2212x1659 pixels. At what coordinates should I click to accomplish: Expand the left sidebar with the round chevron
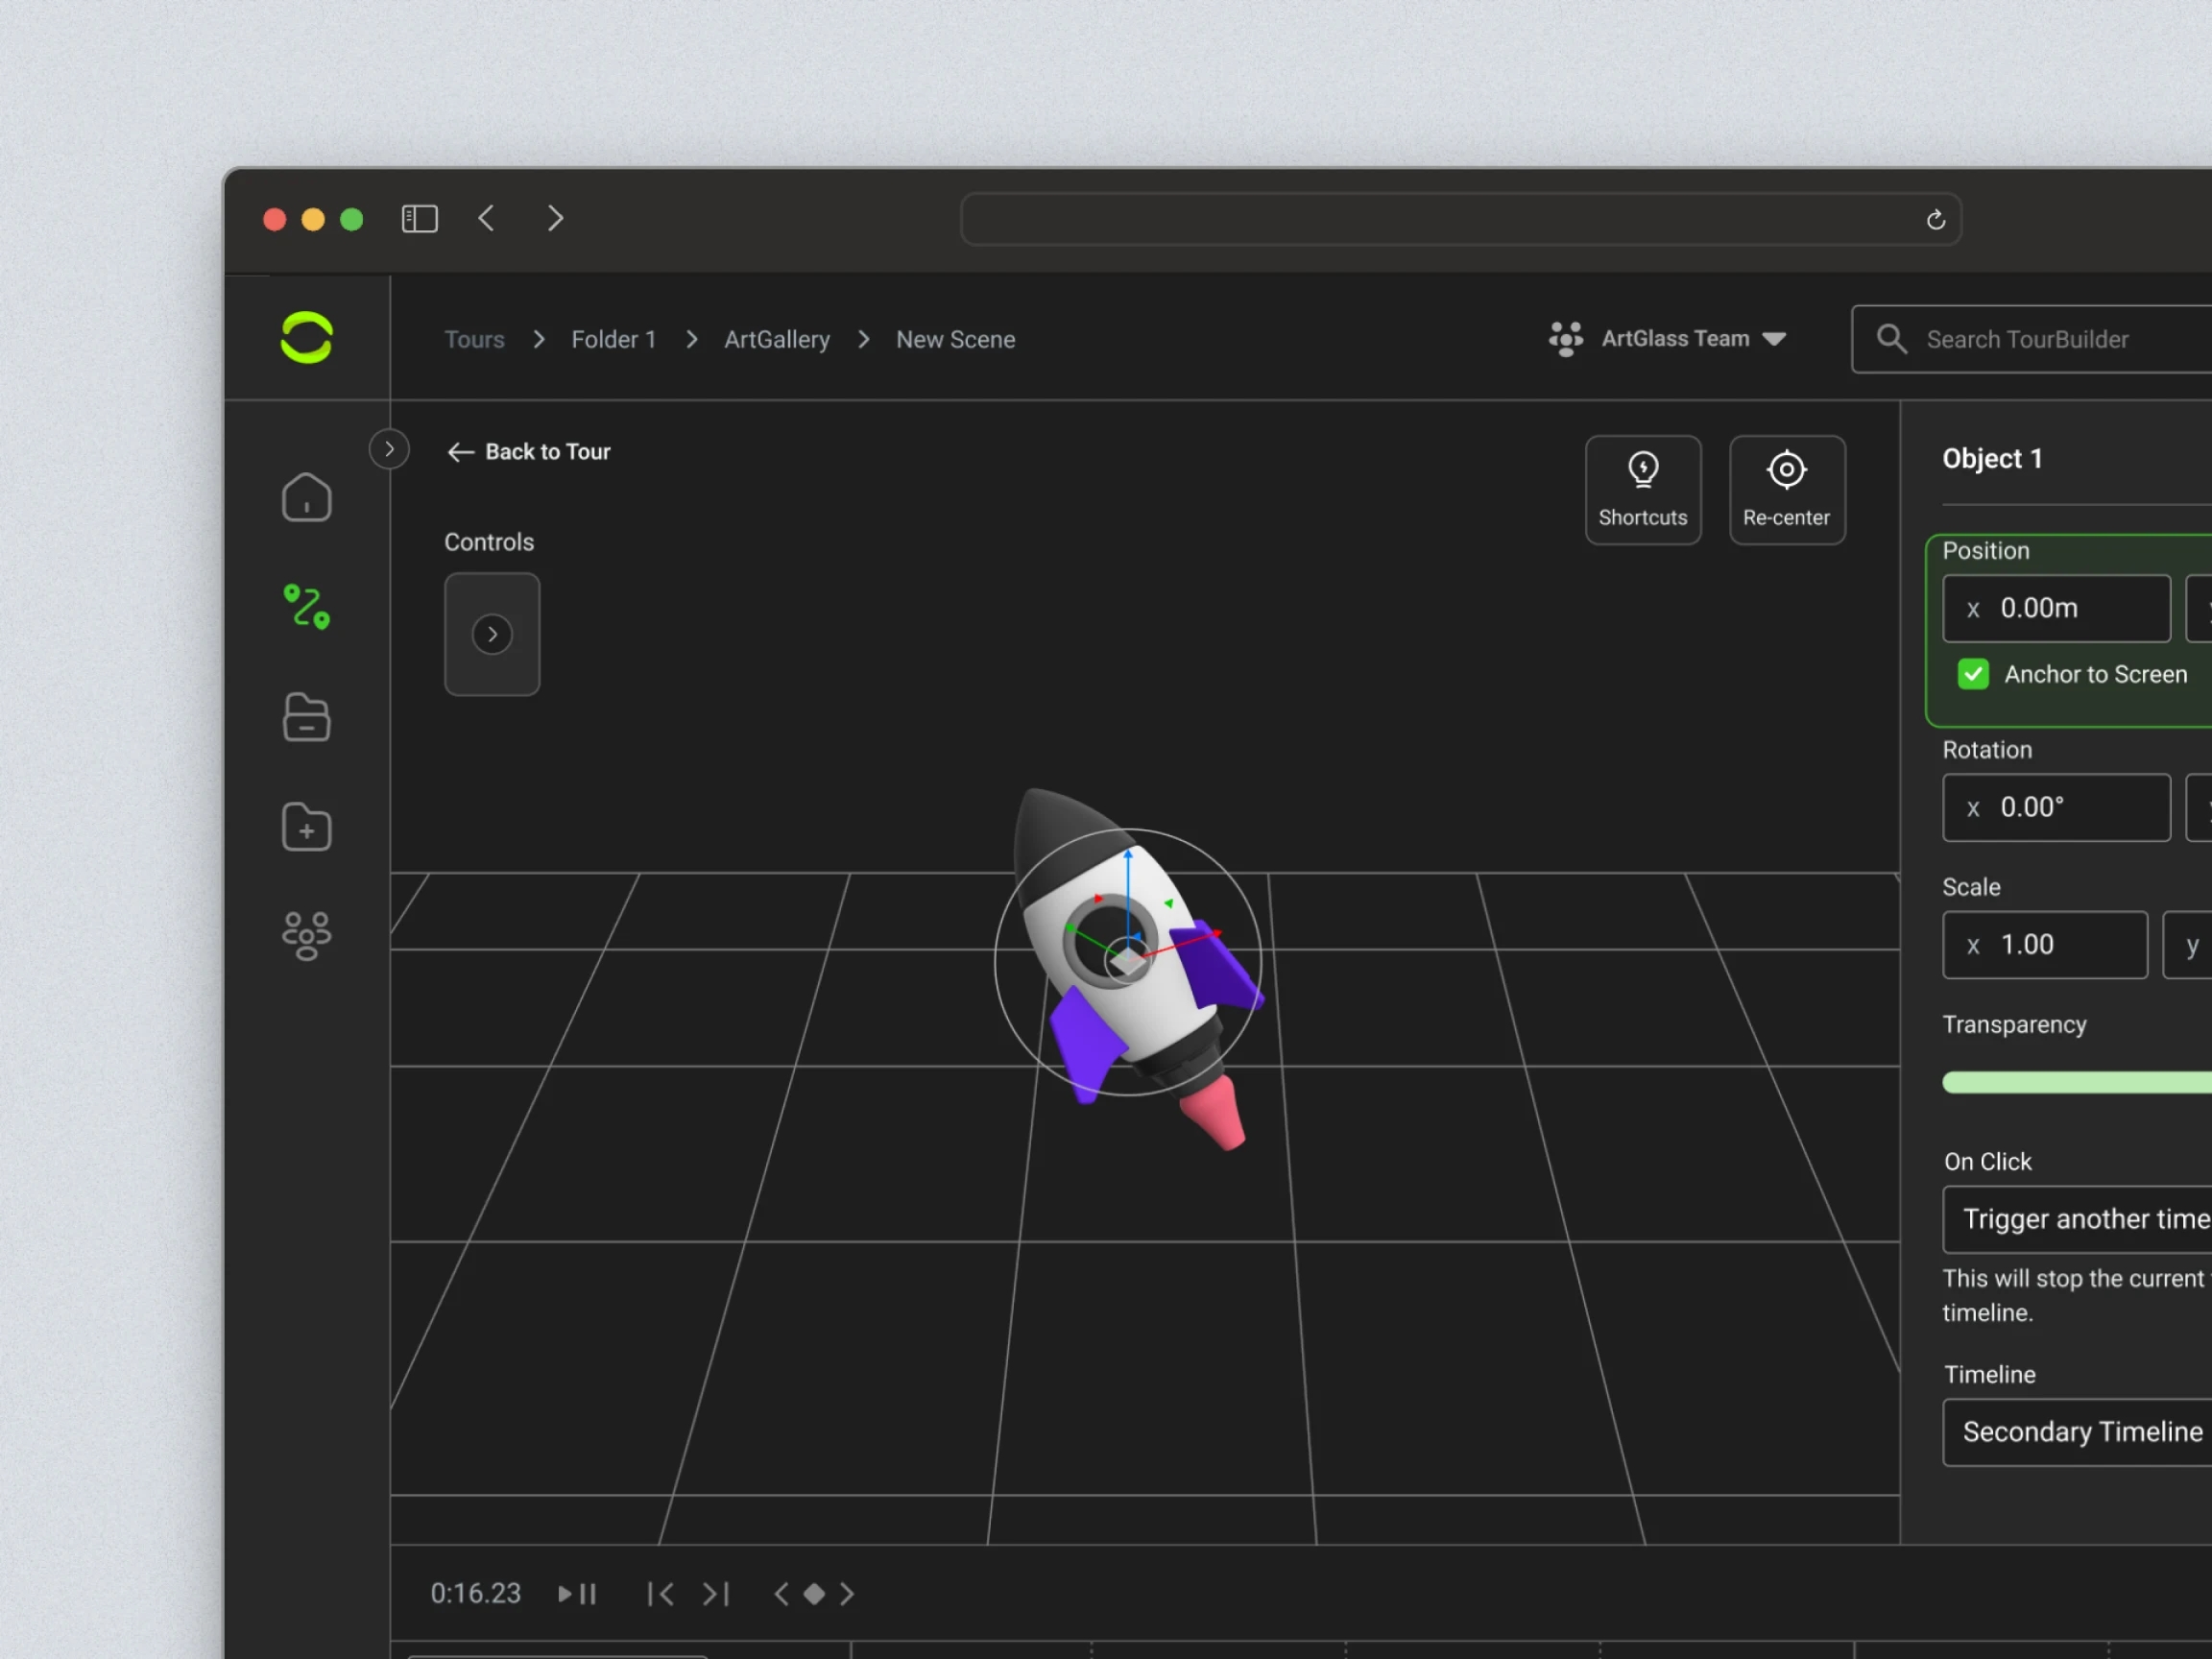(x=389, y=449)
